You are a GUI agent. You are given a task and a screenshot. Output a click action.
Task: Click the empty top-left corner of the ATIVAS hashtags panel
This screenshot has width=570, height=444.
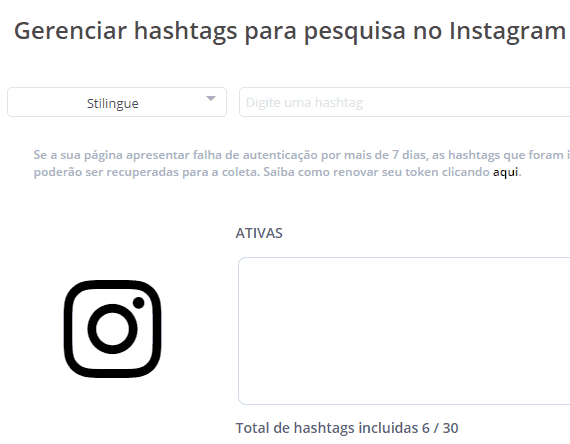(x=251, y=269)
